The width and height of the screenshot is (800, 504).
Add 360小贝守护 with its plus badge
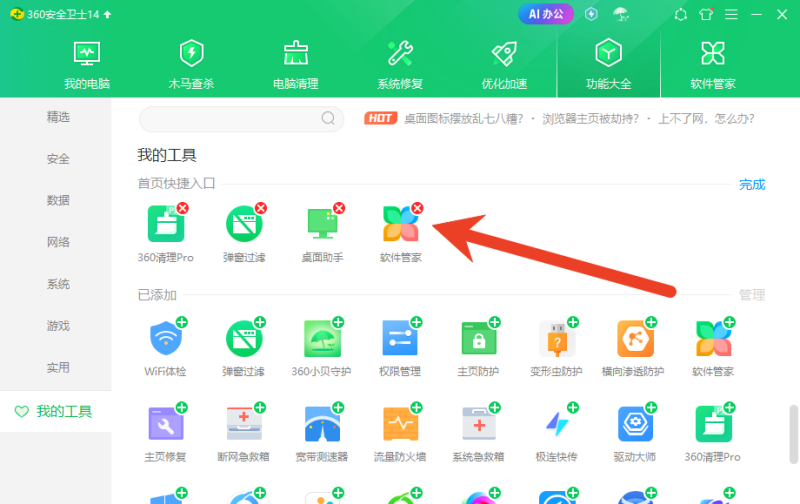[338, 322]
